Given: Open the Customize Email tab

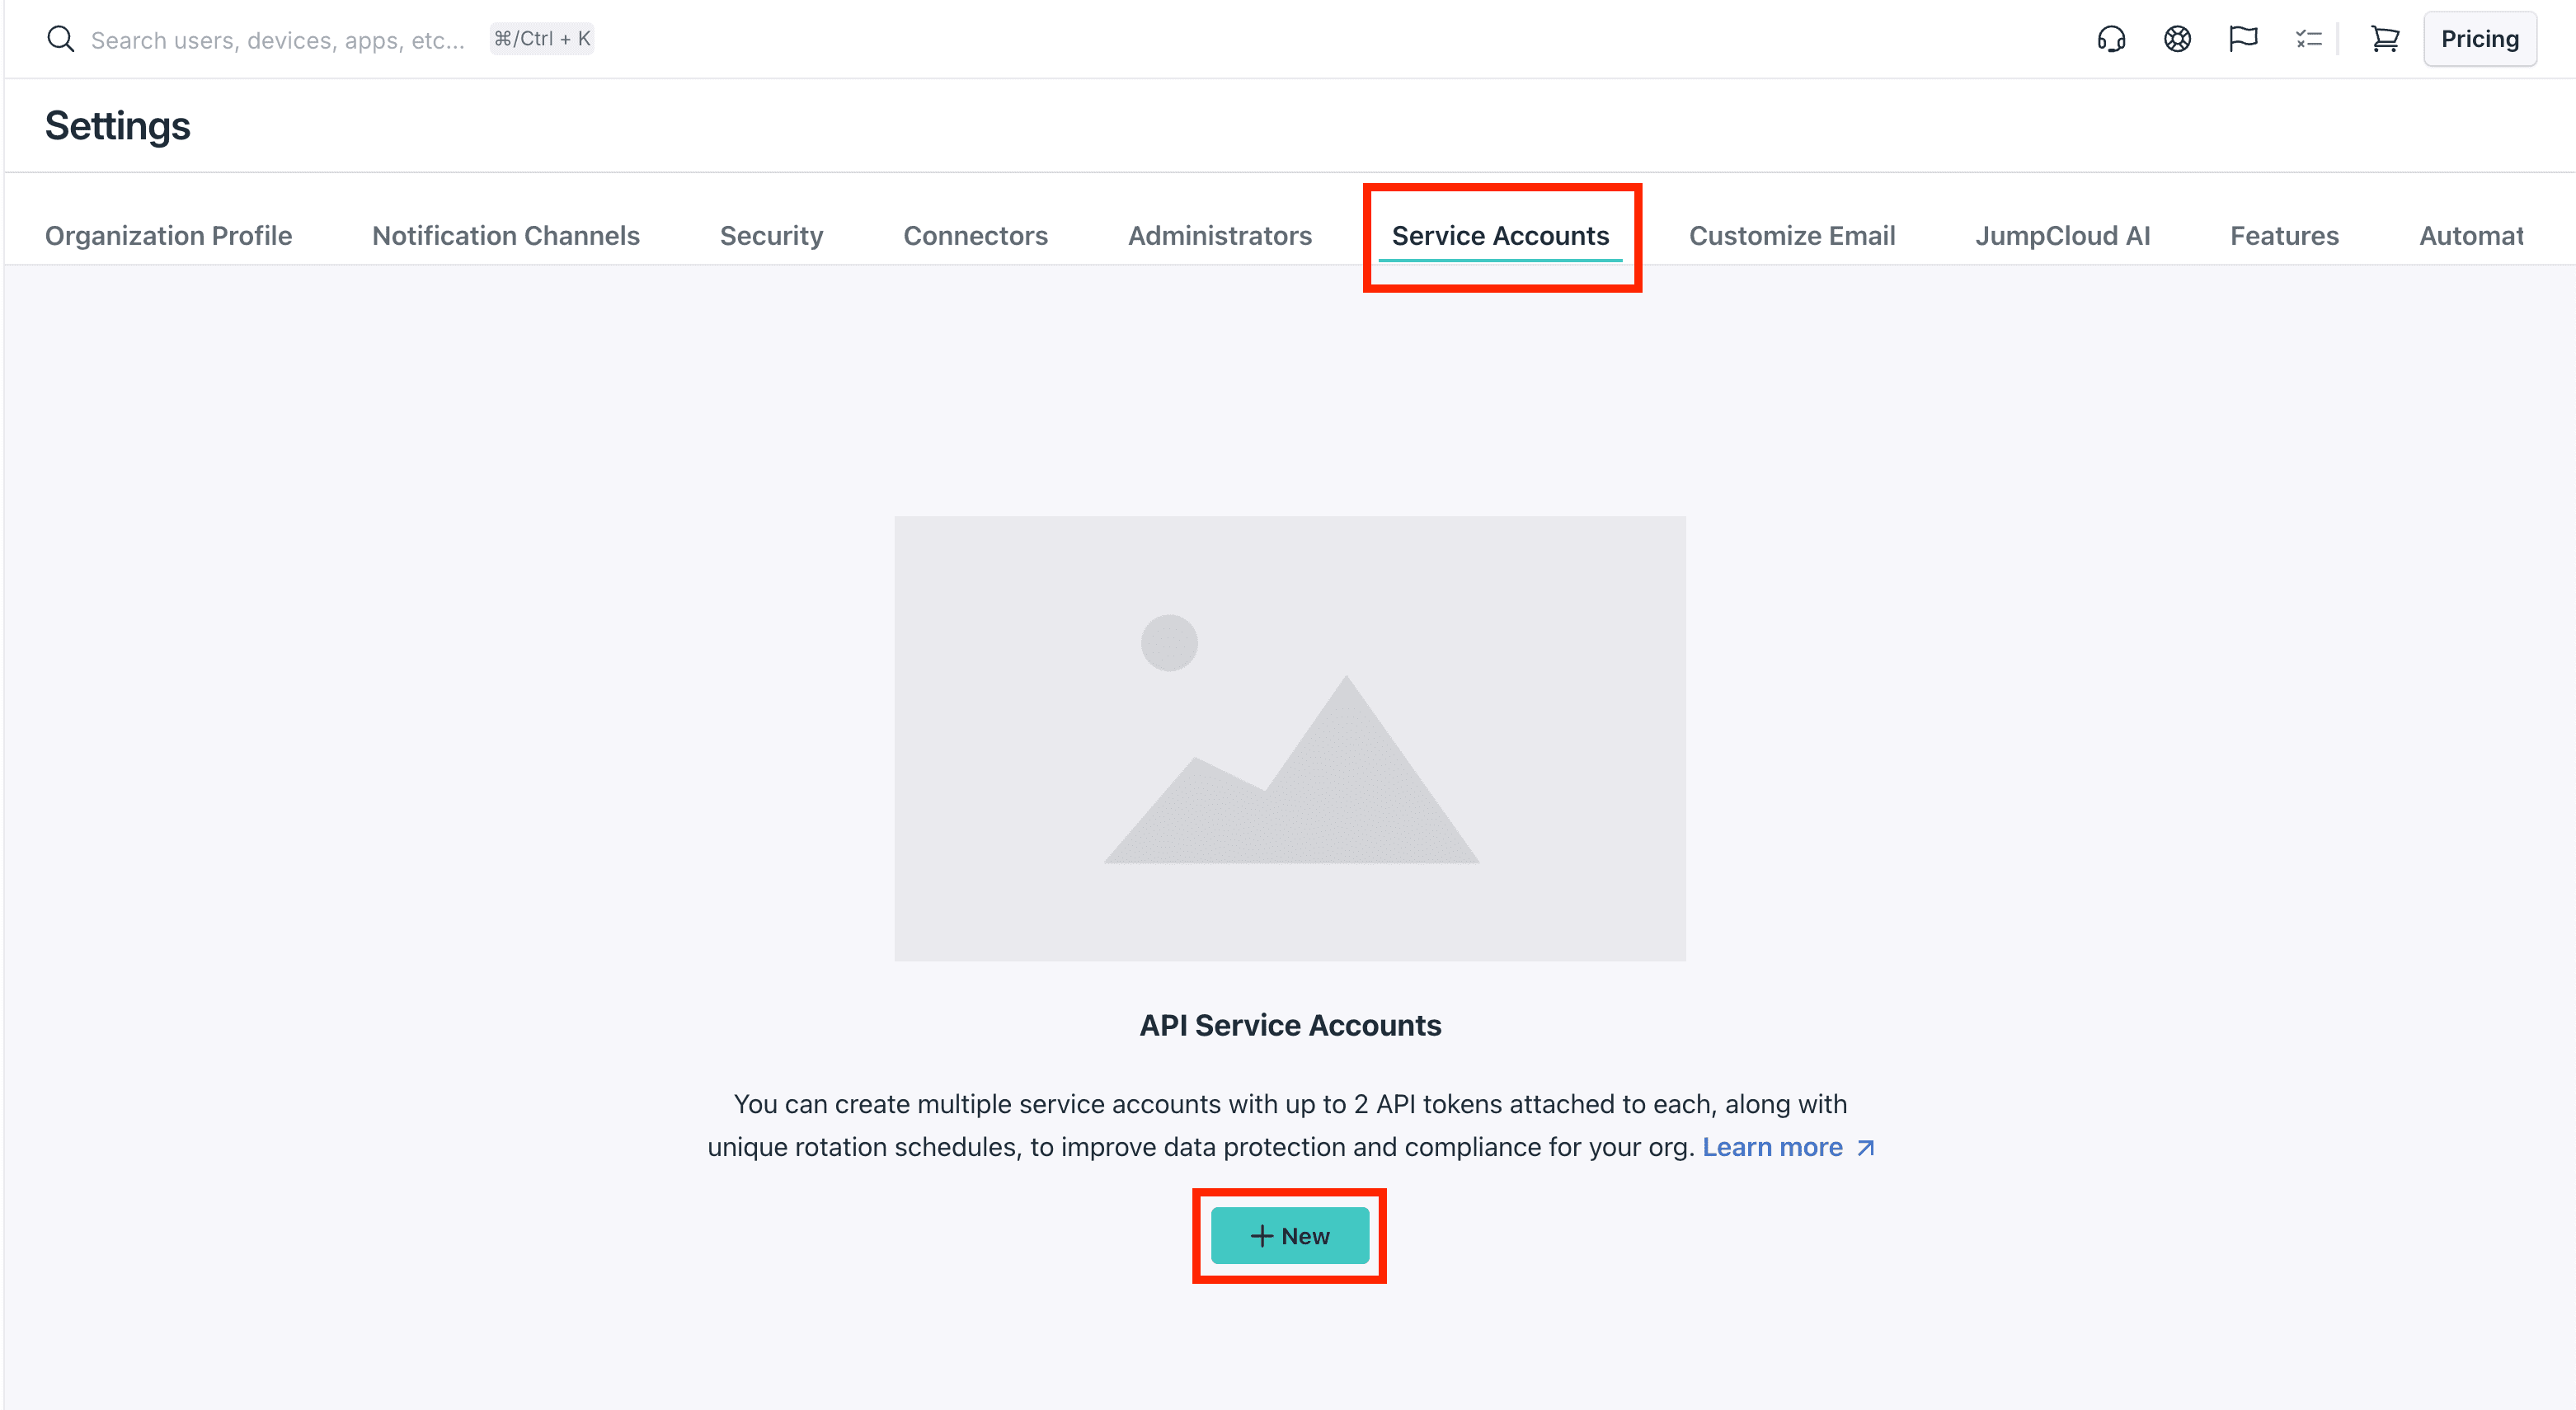Looking at the screenshot, I should click(x=1792, y=236).
